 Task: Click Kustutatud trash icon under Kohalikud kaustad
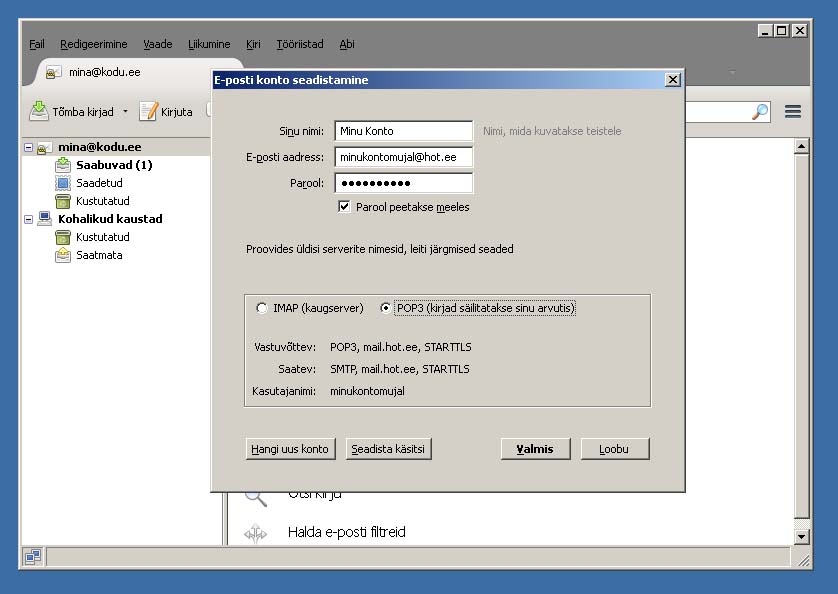tap(63, 237)
